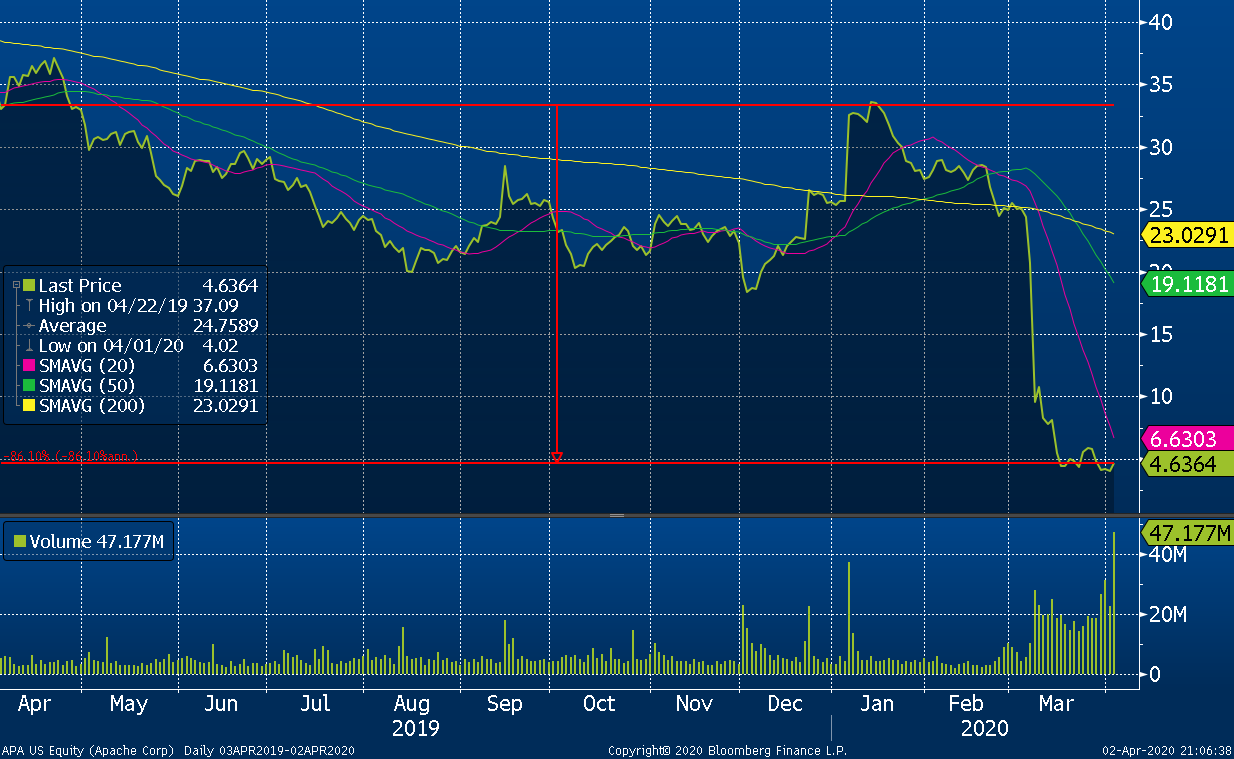
Task: Click the Jun month label on time axis
Action: click(x=221, y=704)
